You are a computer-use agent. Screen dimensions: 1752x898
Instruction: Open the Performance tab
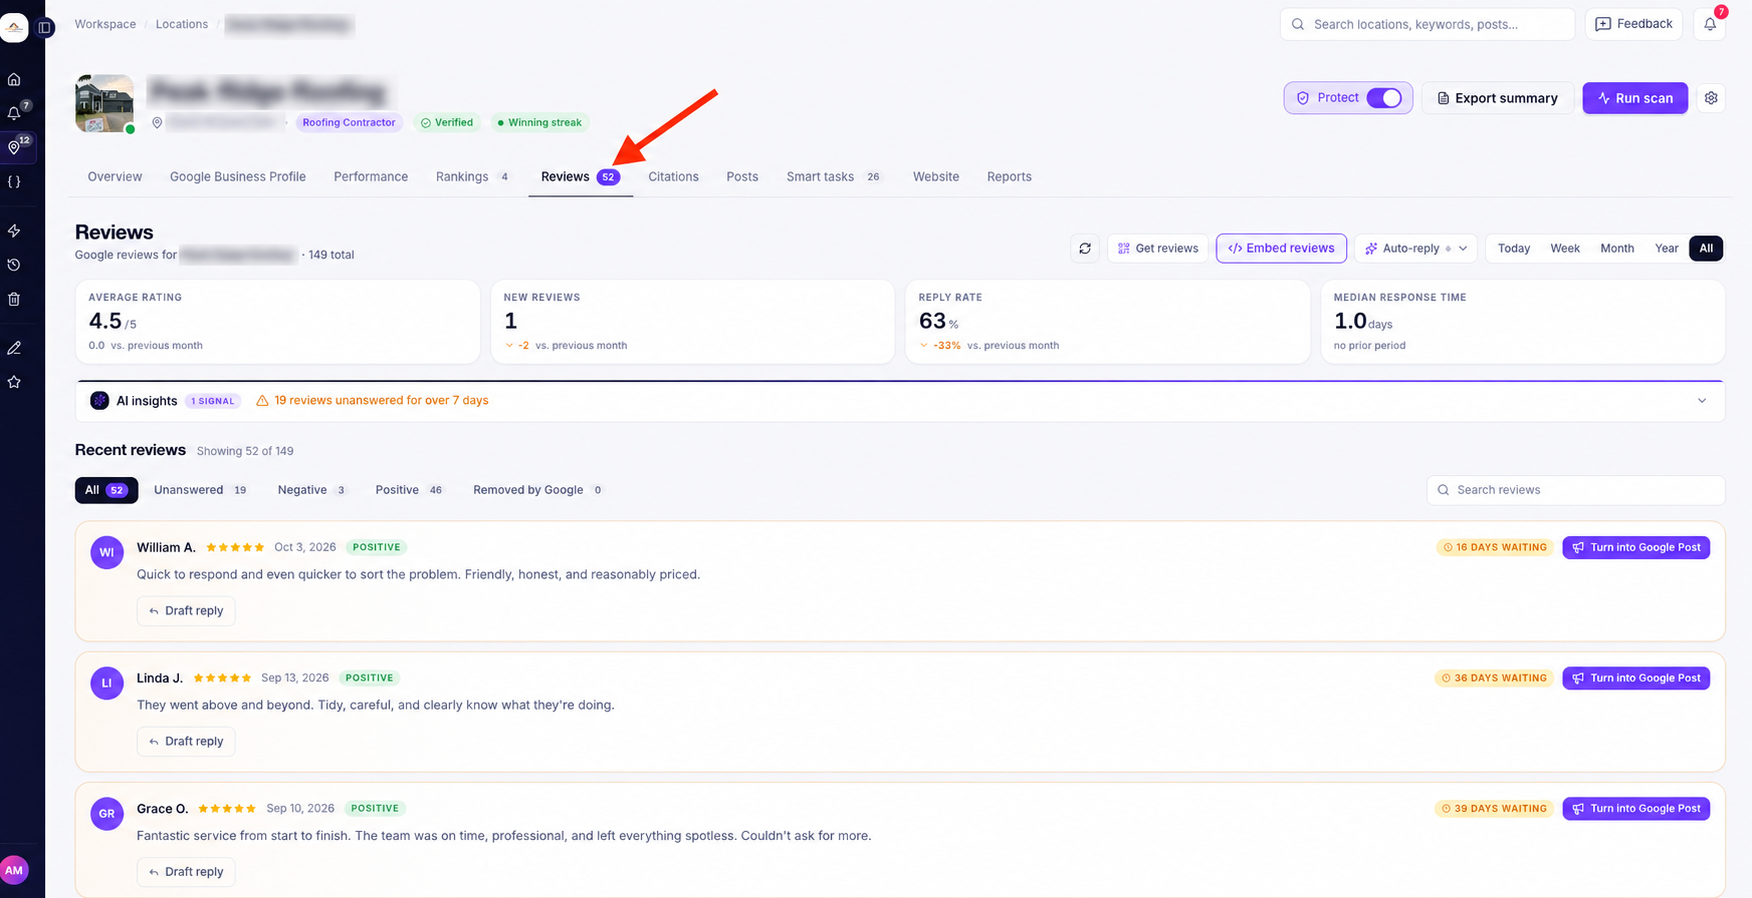[x=371, y=177]
